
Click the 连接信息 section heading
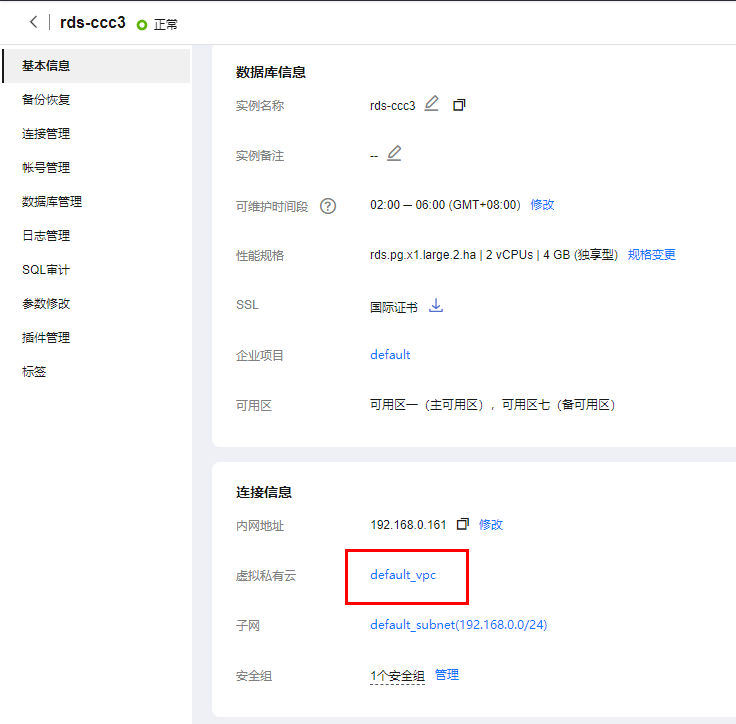(264, 492)
